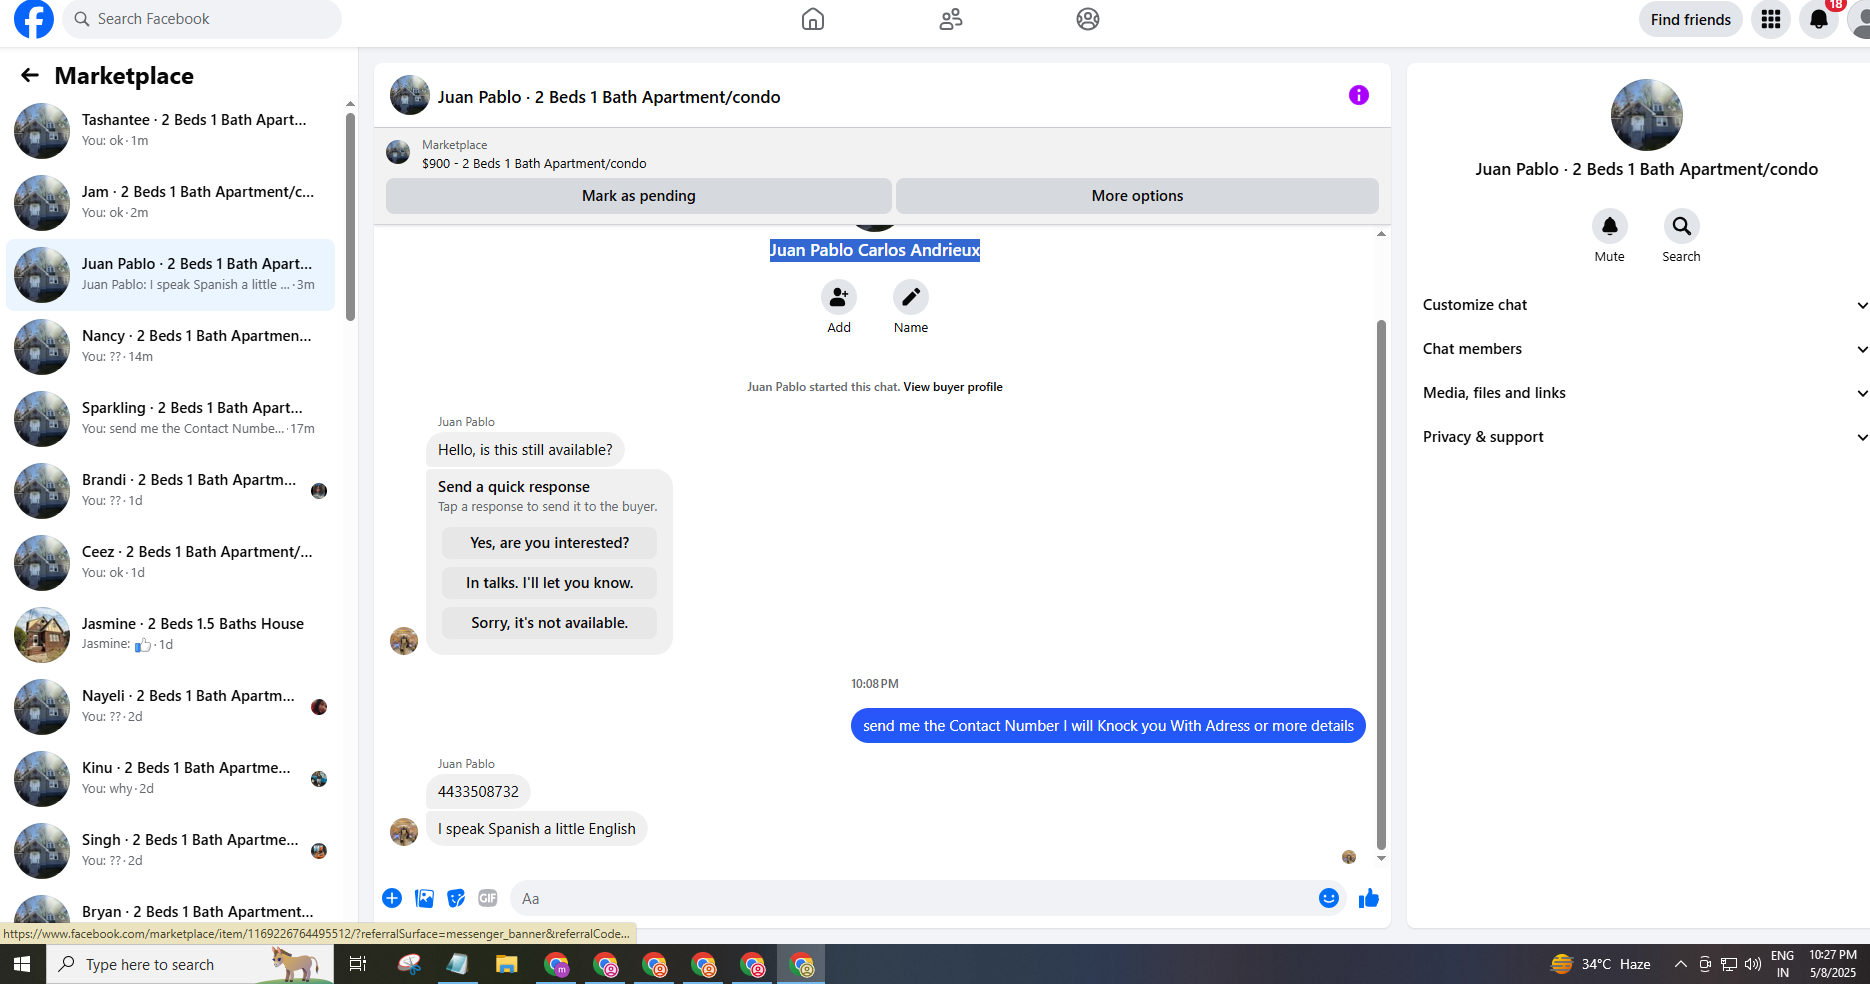This screenshot has width=1870, height=984.
Task: Send quick reply 'Sorry, it's not available.'
Action: coord(550,623)
